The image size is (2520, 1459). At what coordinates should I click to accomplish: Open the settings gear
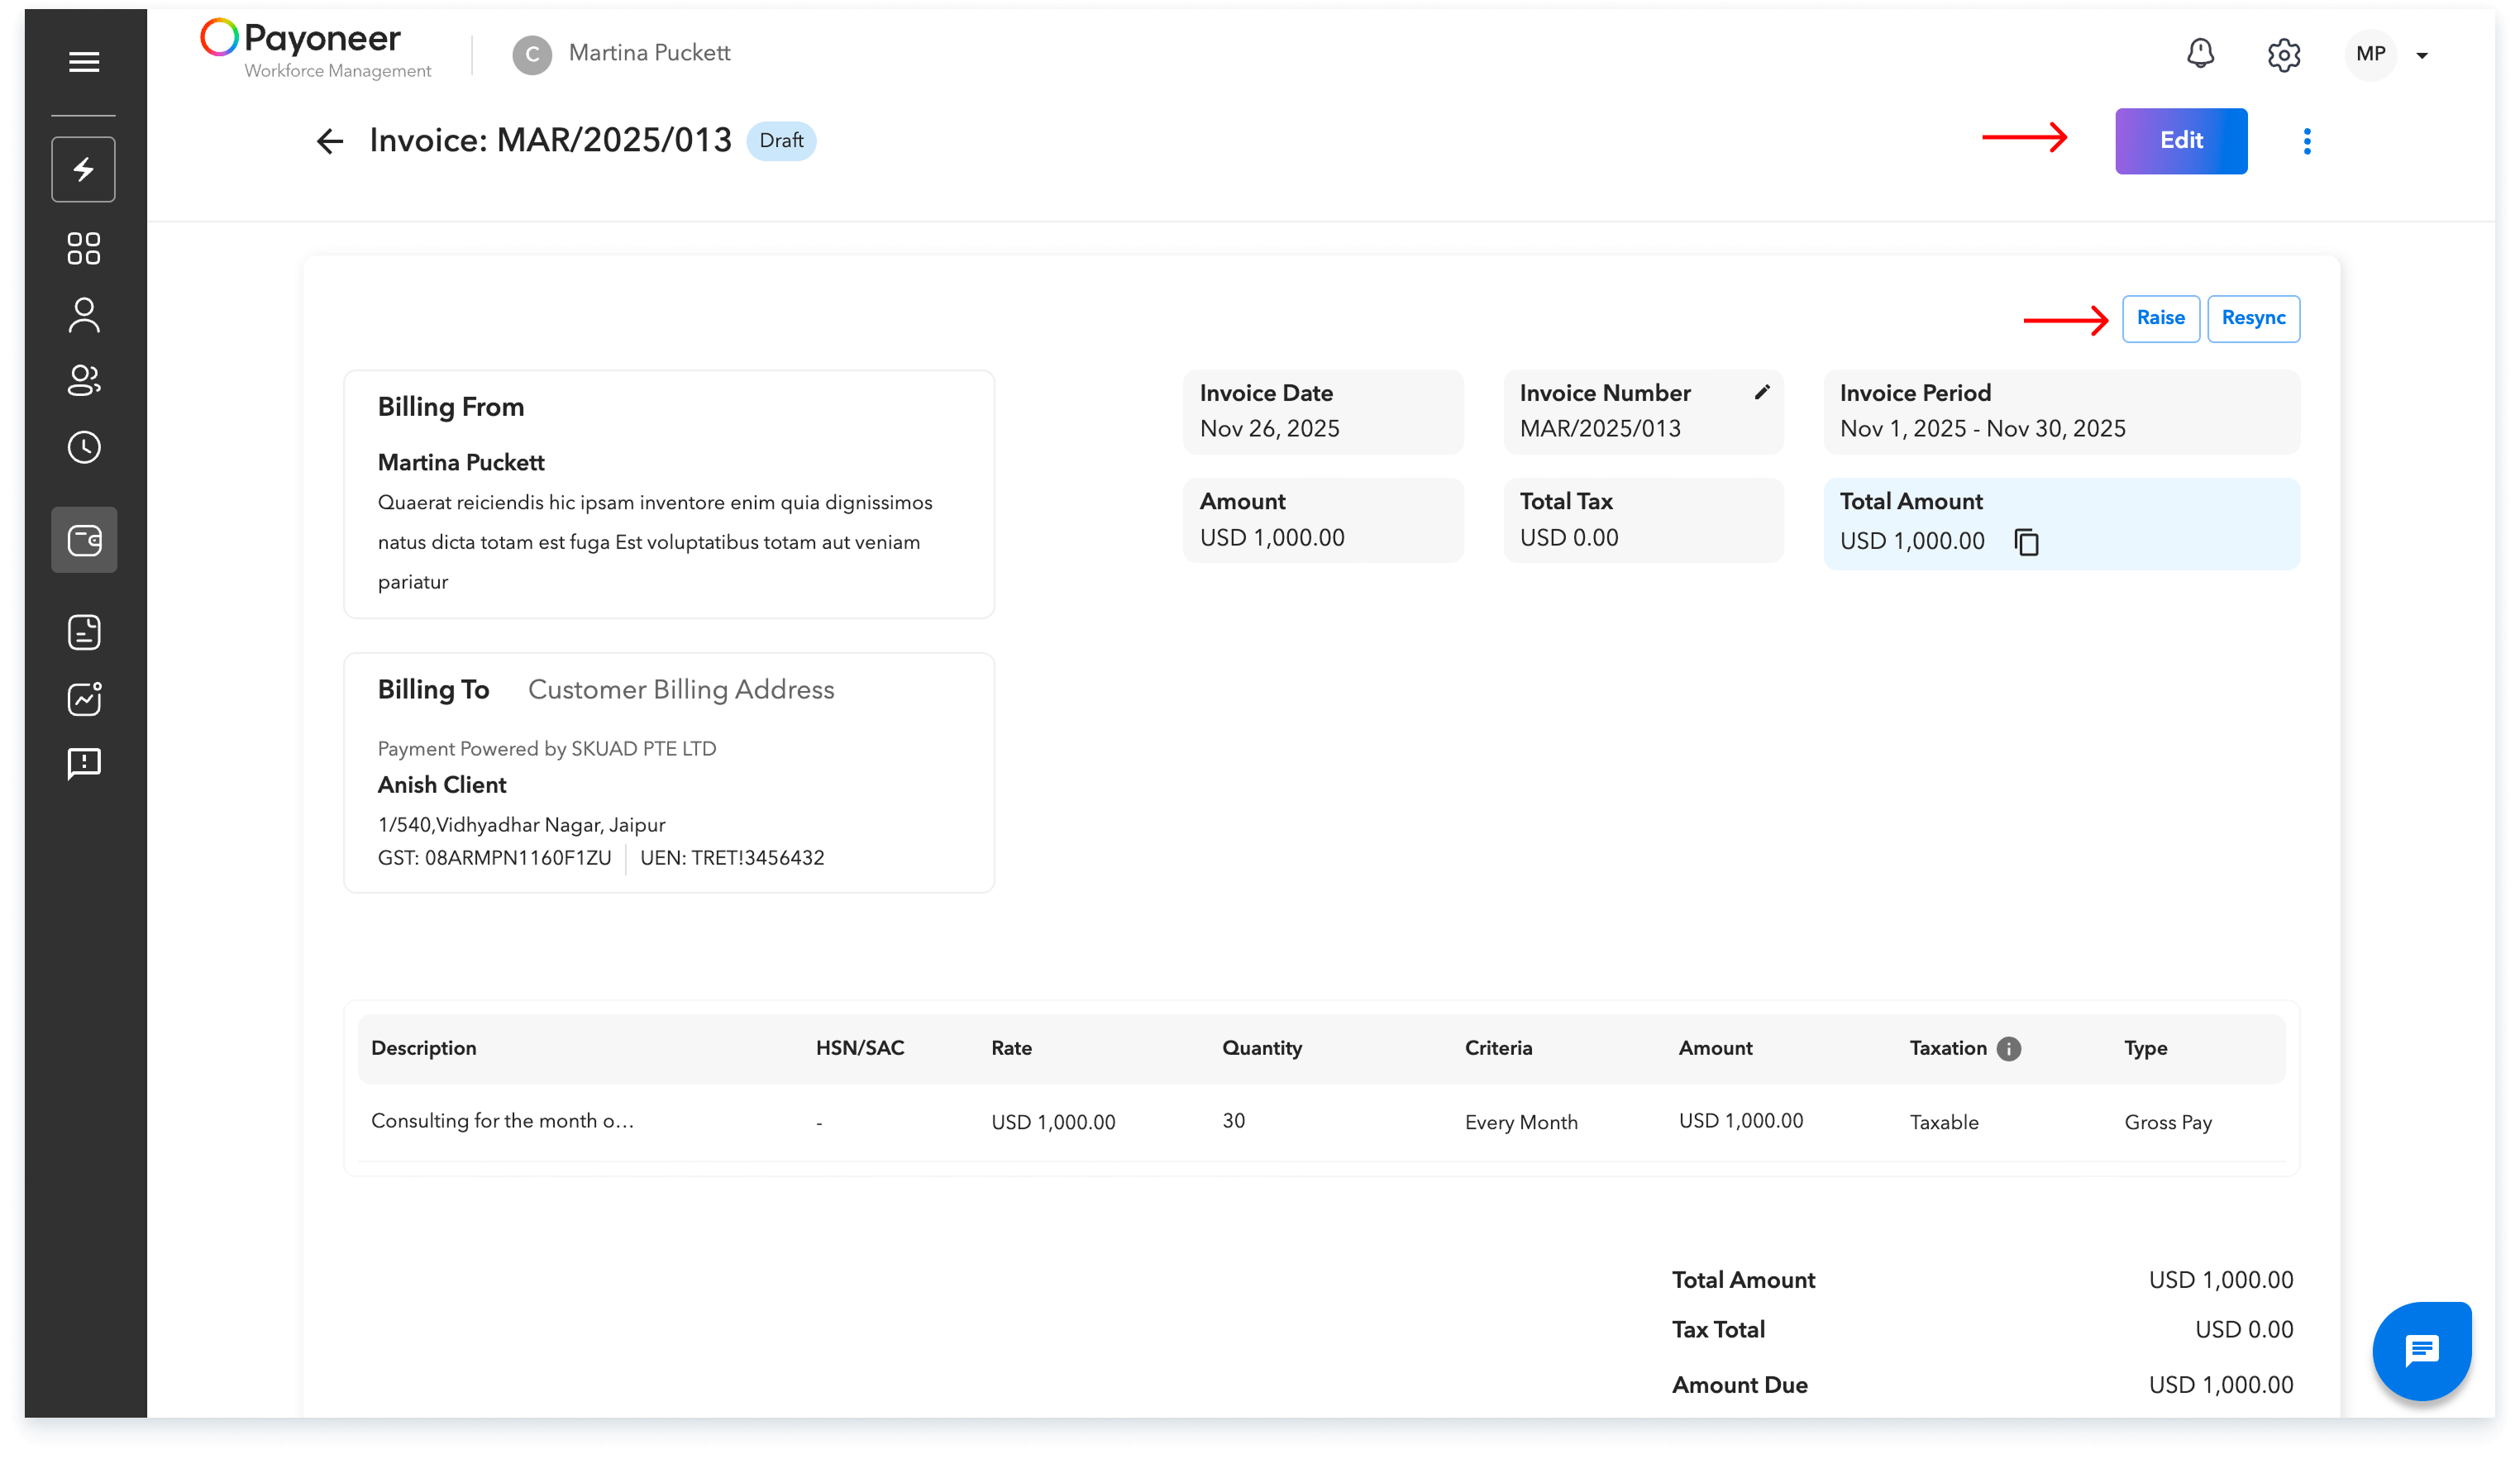click(2284, 55)
